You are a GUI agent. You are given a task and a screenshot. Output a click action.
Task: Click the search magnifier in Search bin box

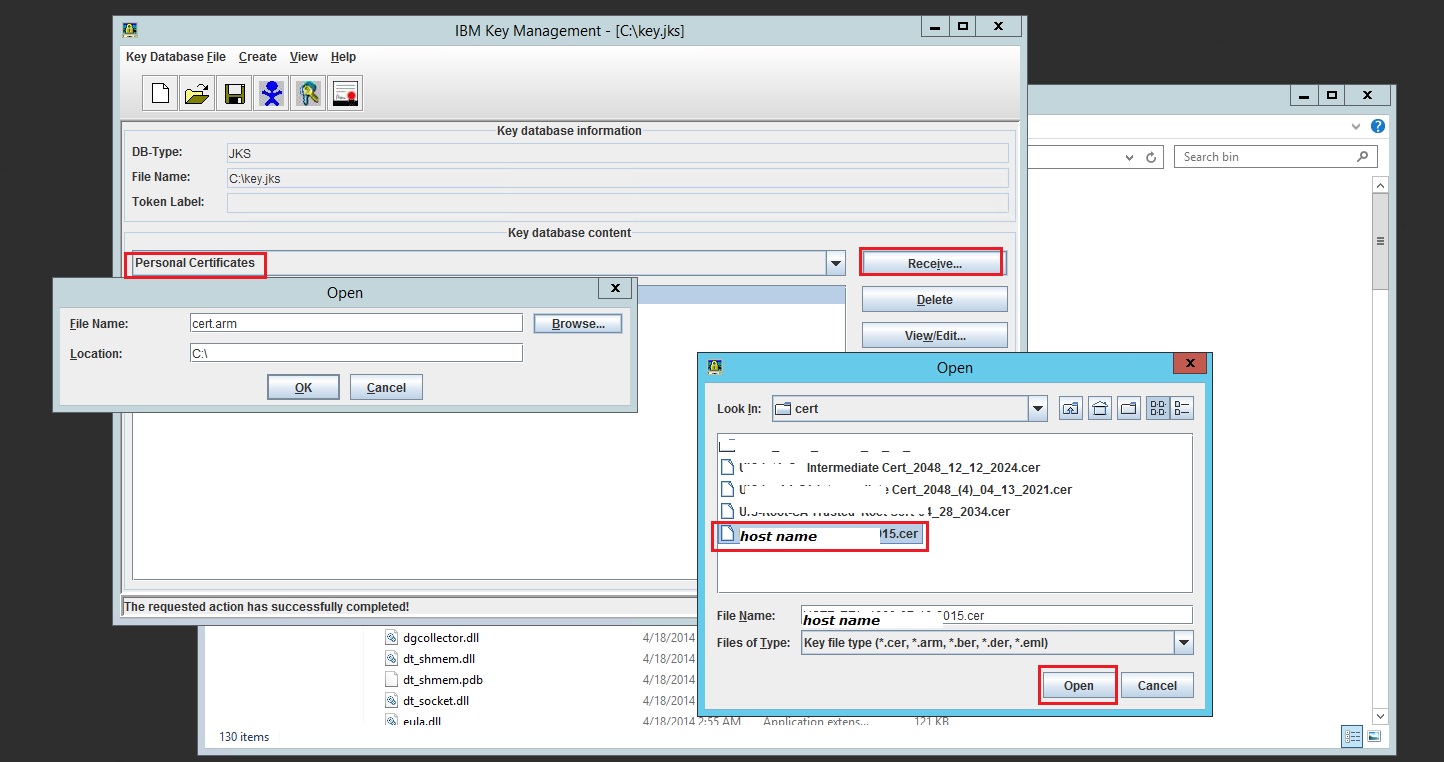1362,157
